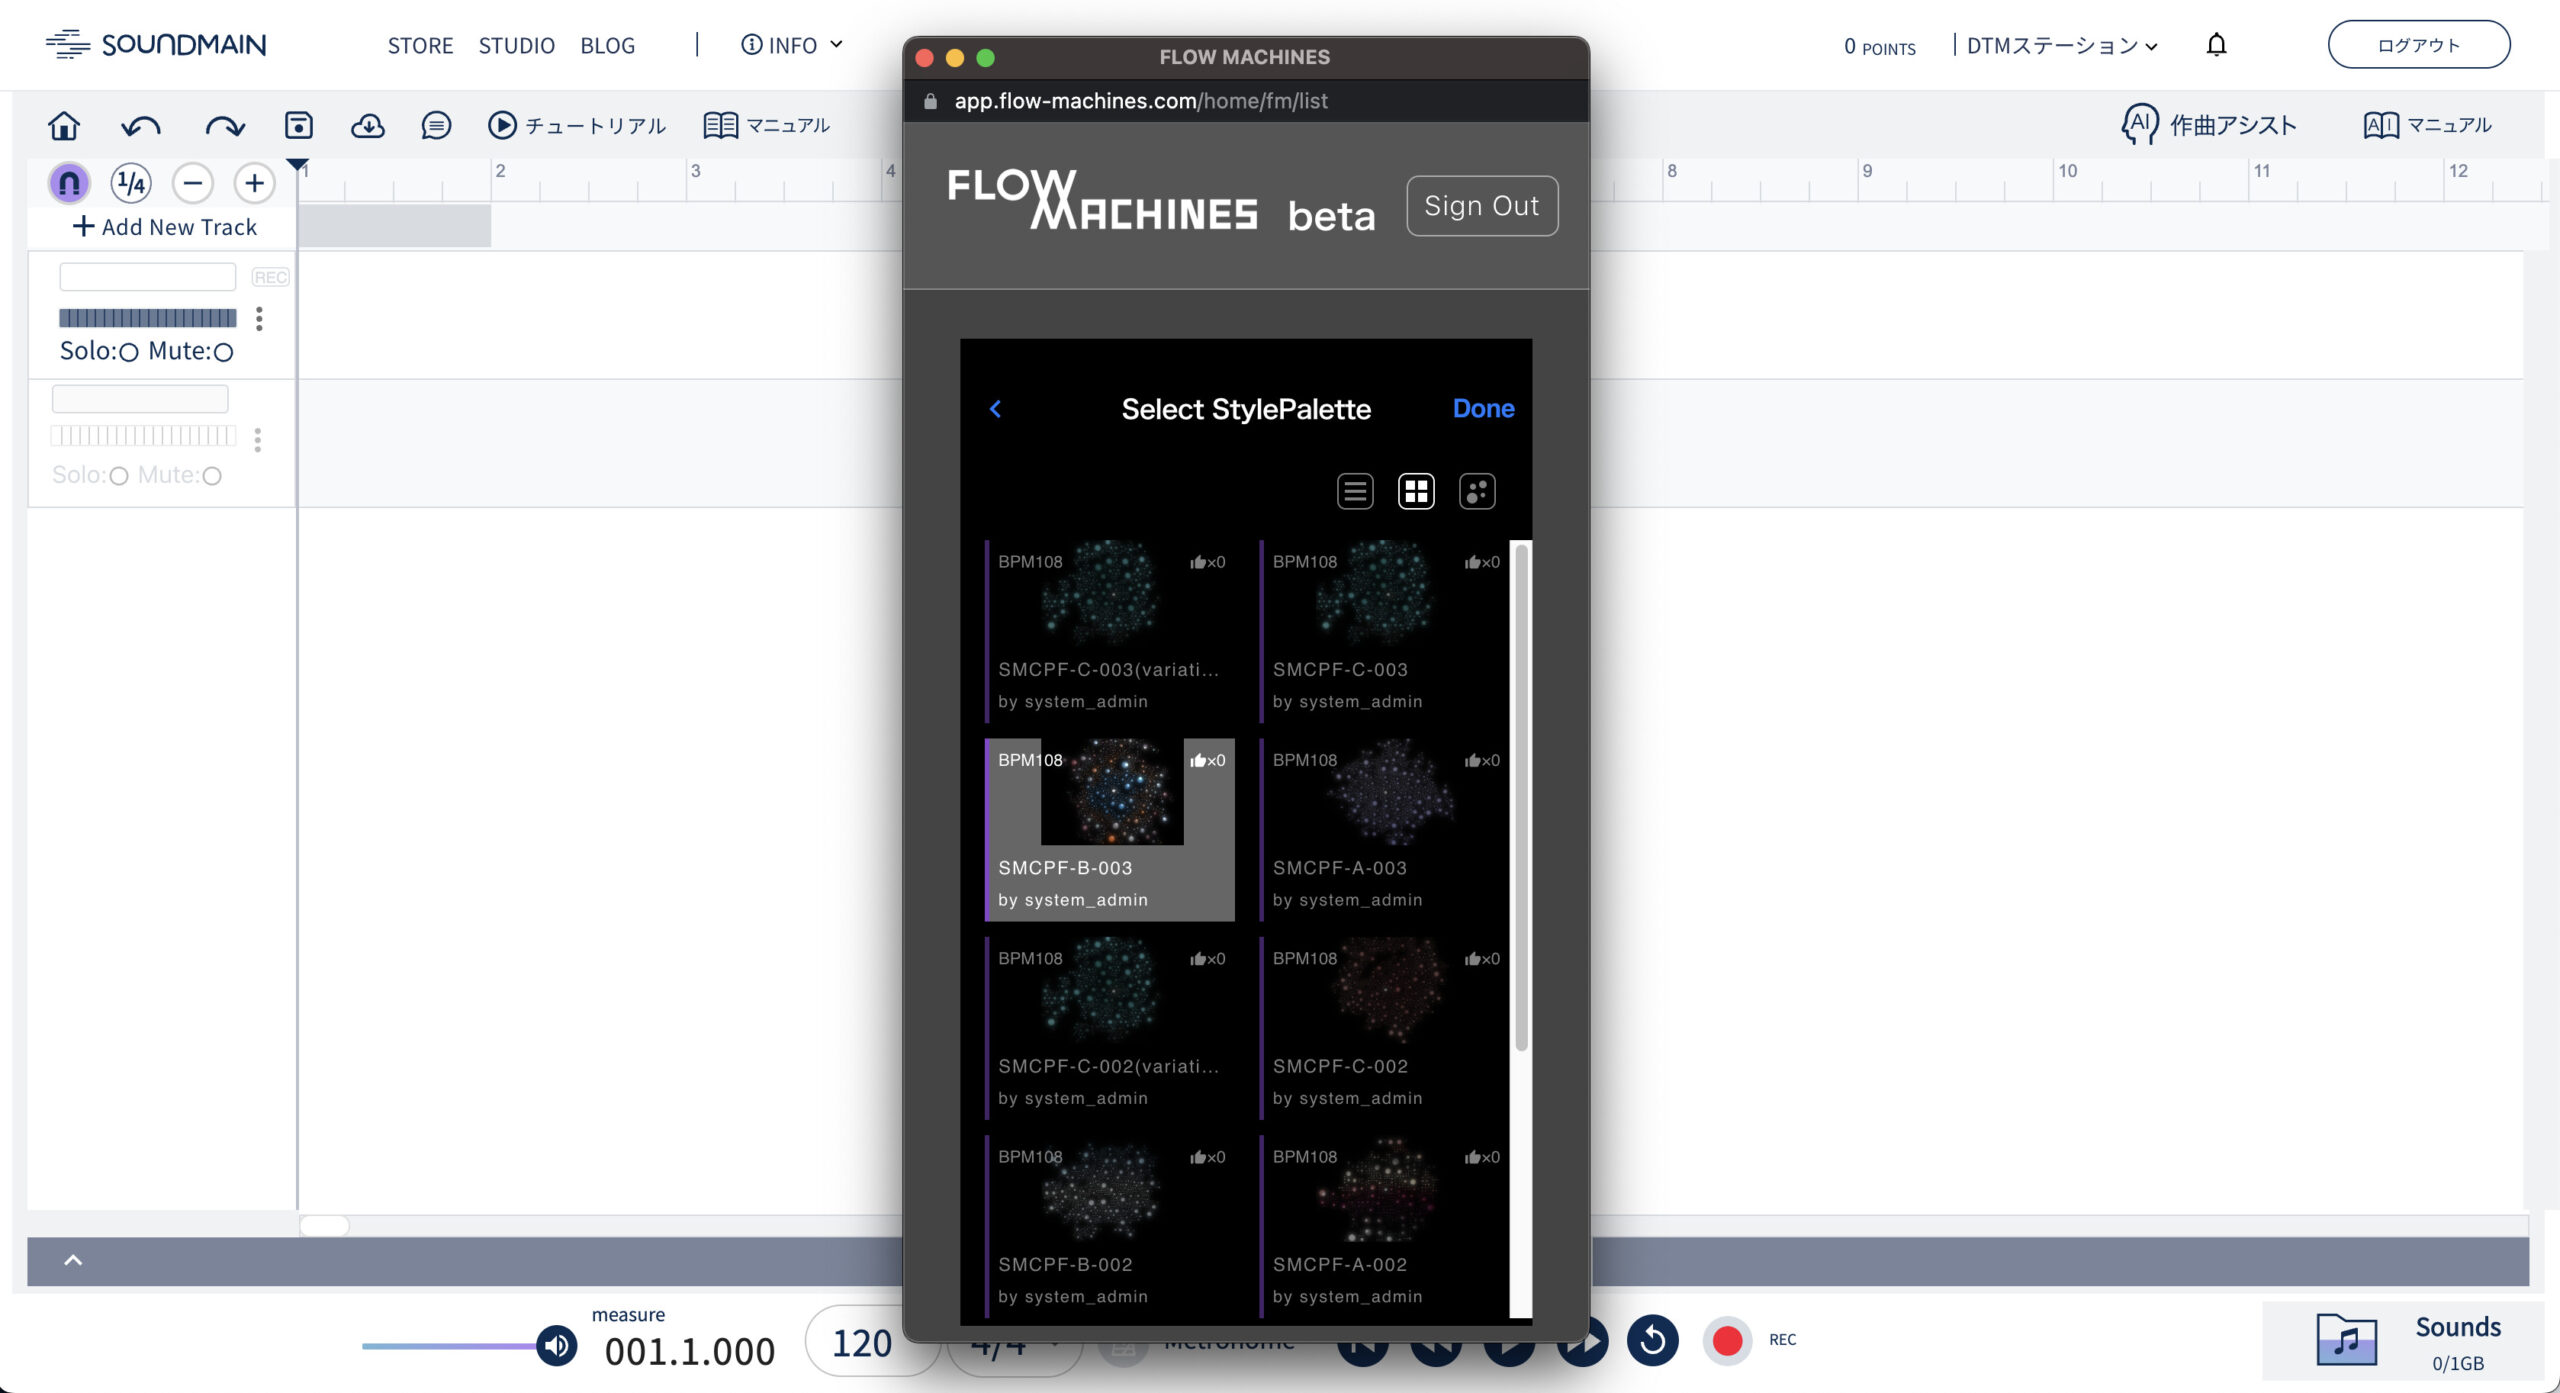Click the 120 tempo field

(862, 1343)
